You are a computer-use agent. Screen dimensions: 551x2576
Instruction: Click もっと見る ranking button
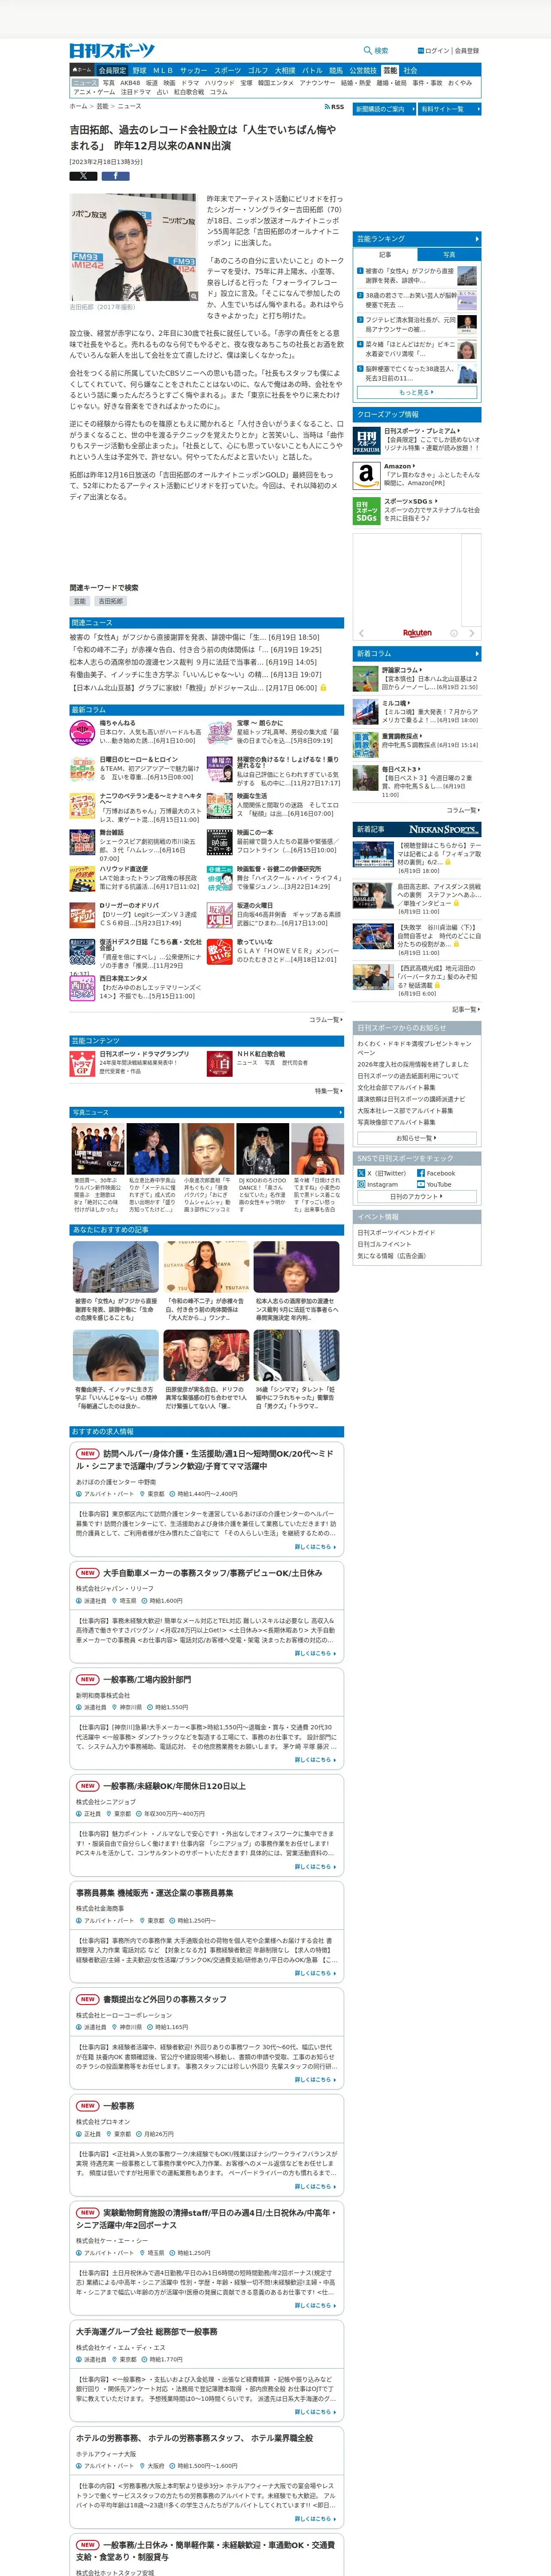(x=417, y=393)
